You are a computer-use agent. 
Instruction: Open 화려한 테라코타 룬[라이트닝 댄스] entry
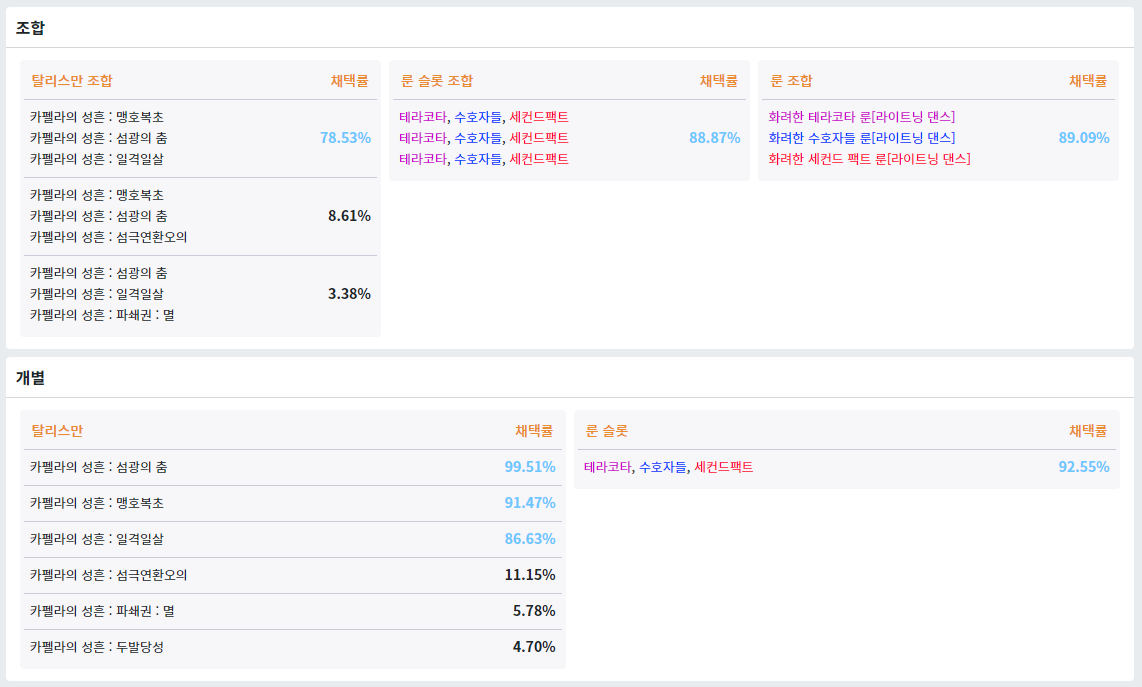[861, 117]
